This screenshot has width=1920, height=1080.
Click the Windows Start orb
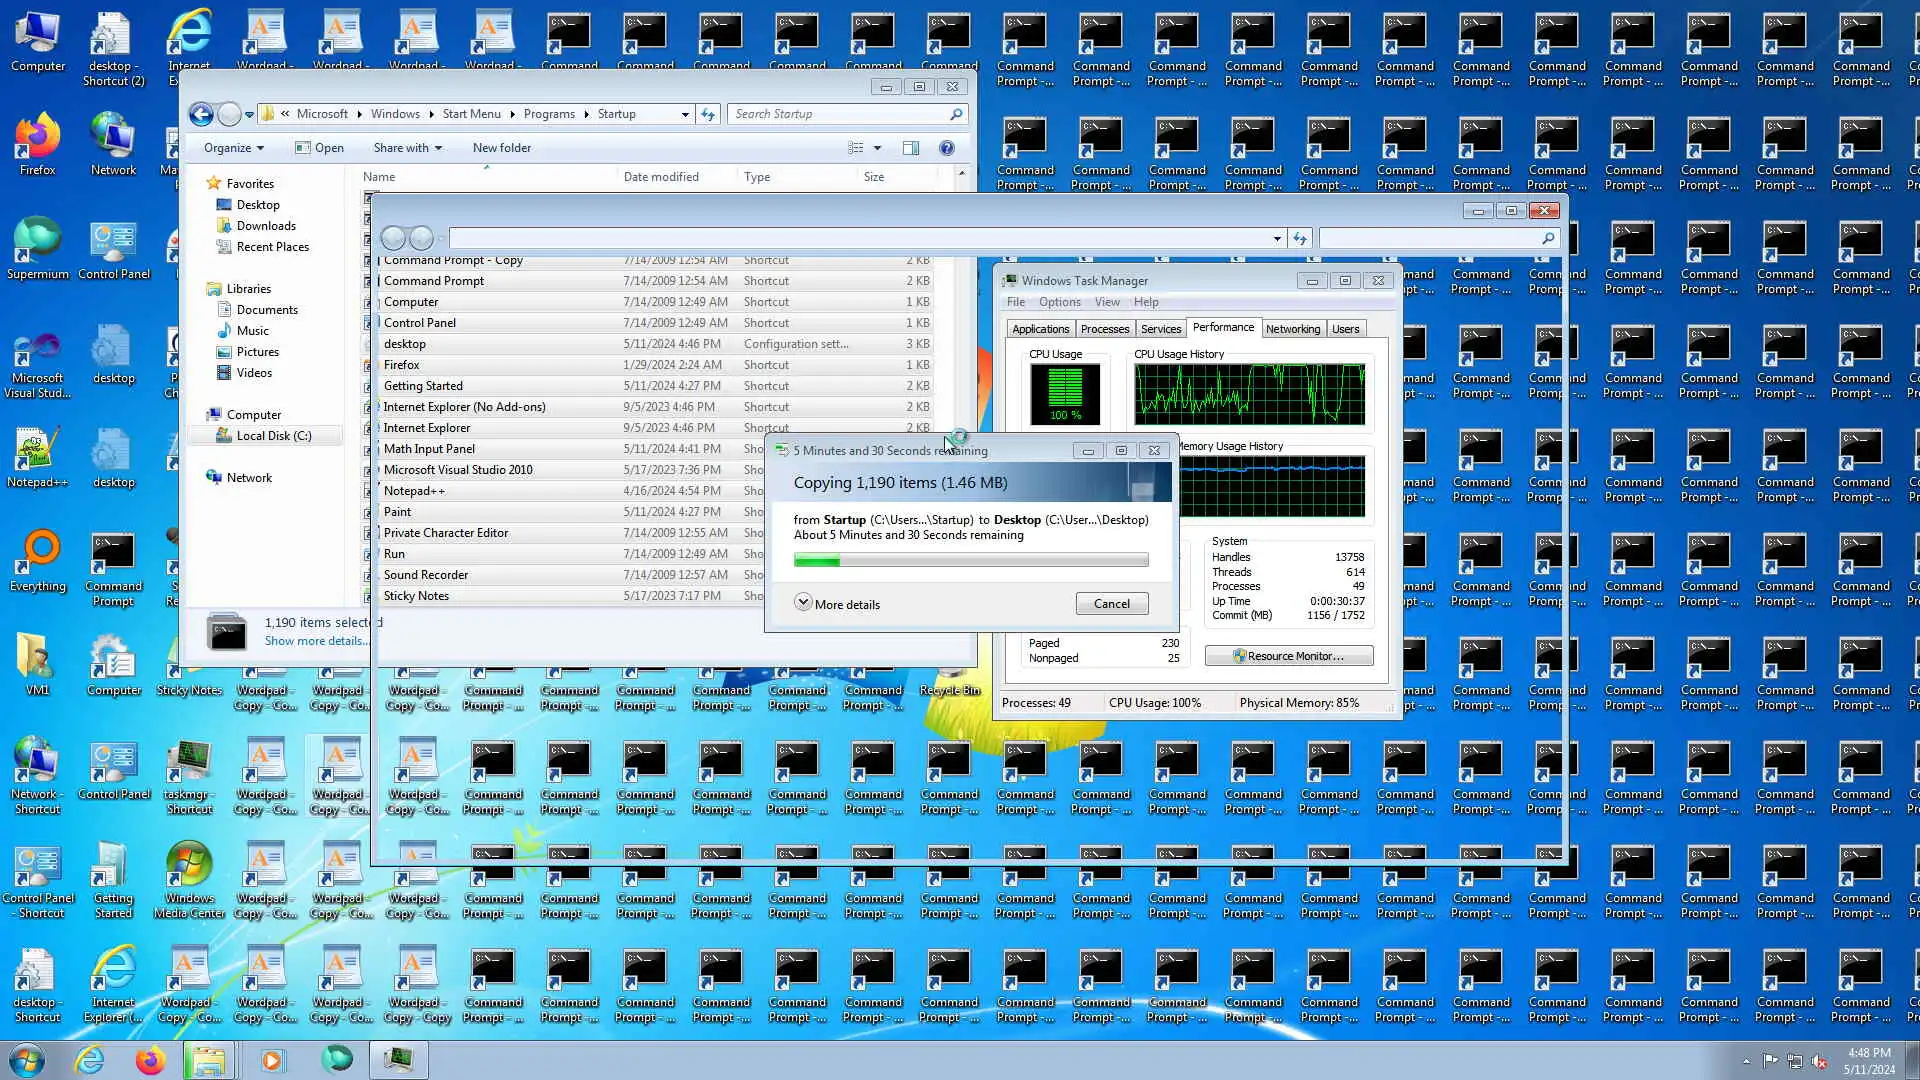[27, 1059]
